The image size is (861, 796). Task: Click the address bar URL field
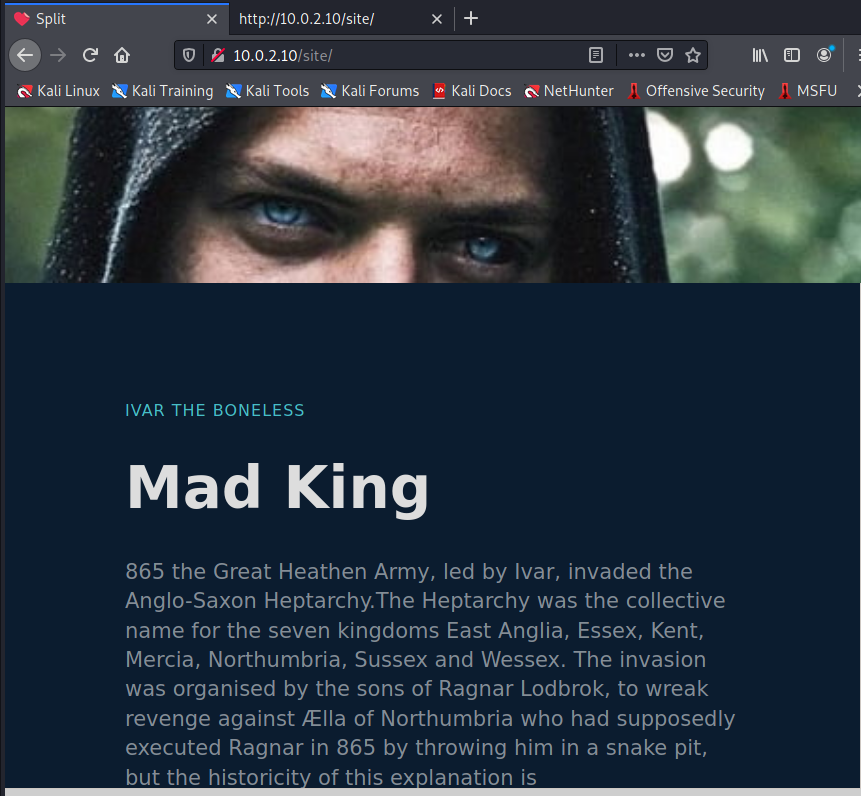[x=406, y=55]
